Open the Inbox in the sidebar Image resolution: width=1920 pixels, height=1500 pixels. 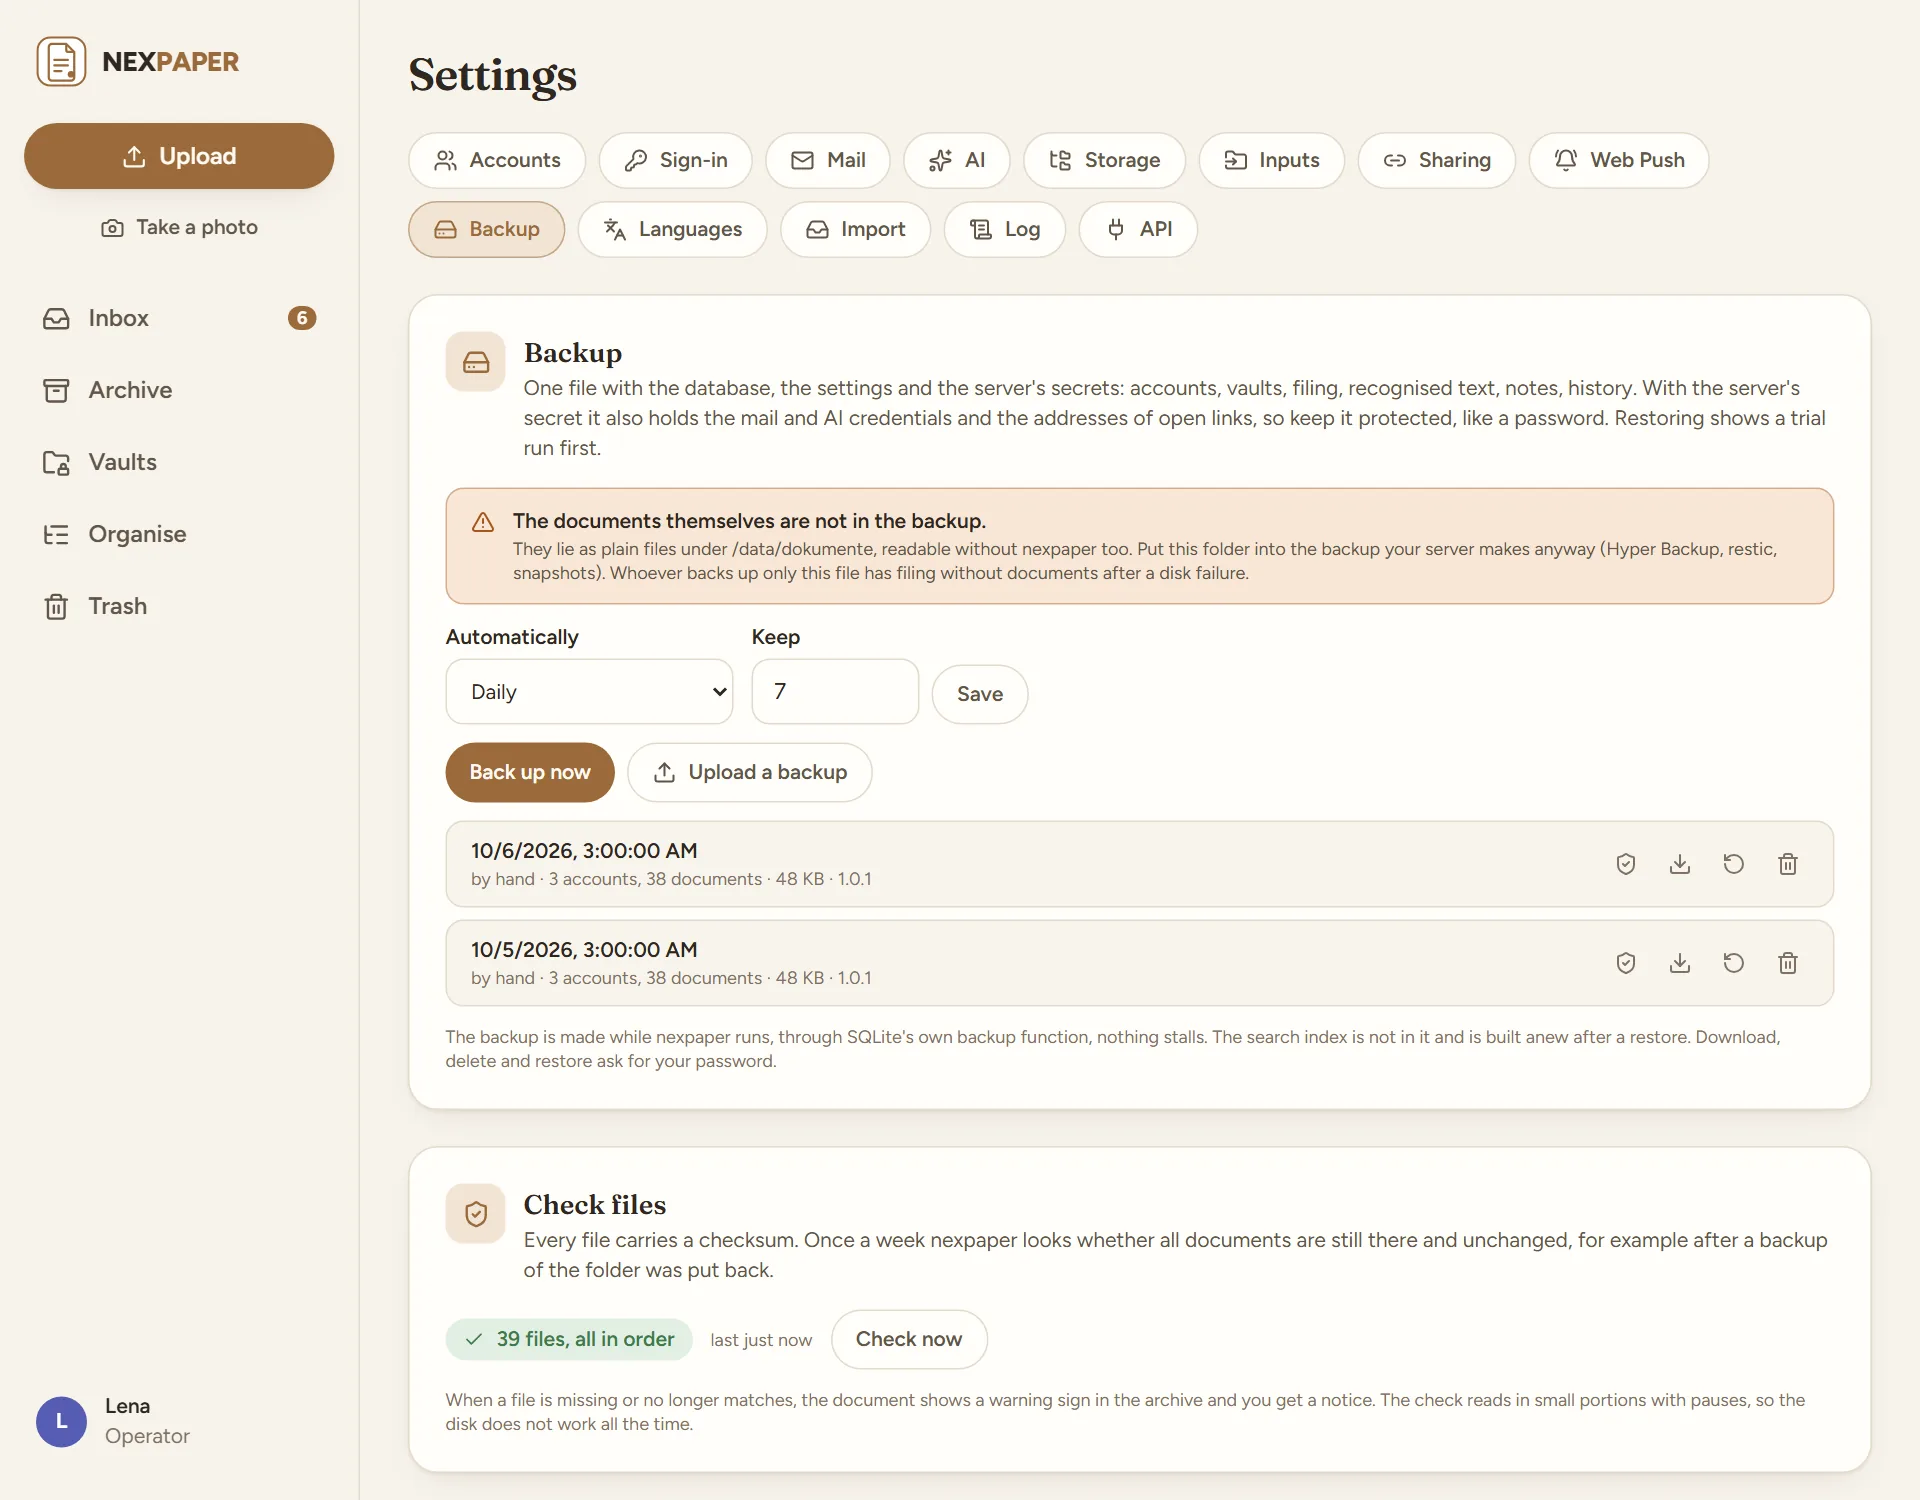[179, 318]
